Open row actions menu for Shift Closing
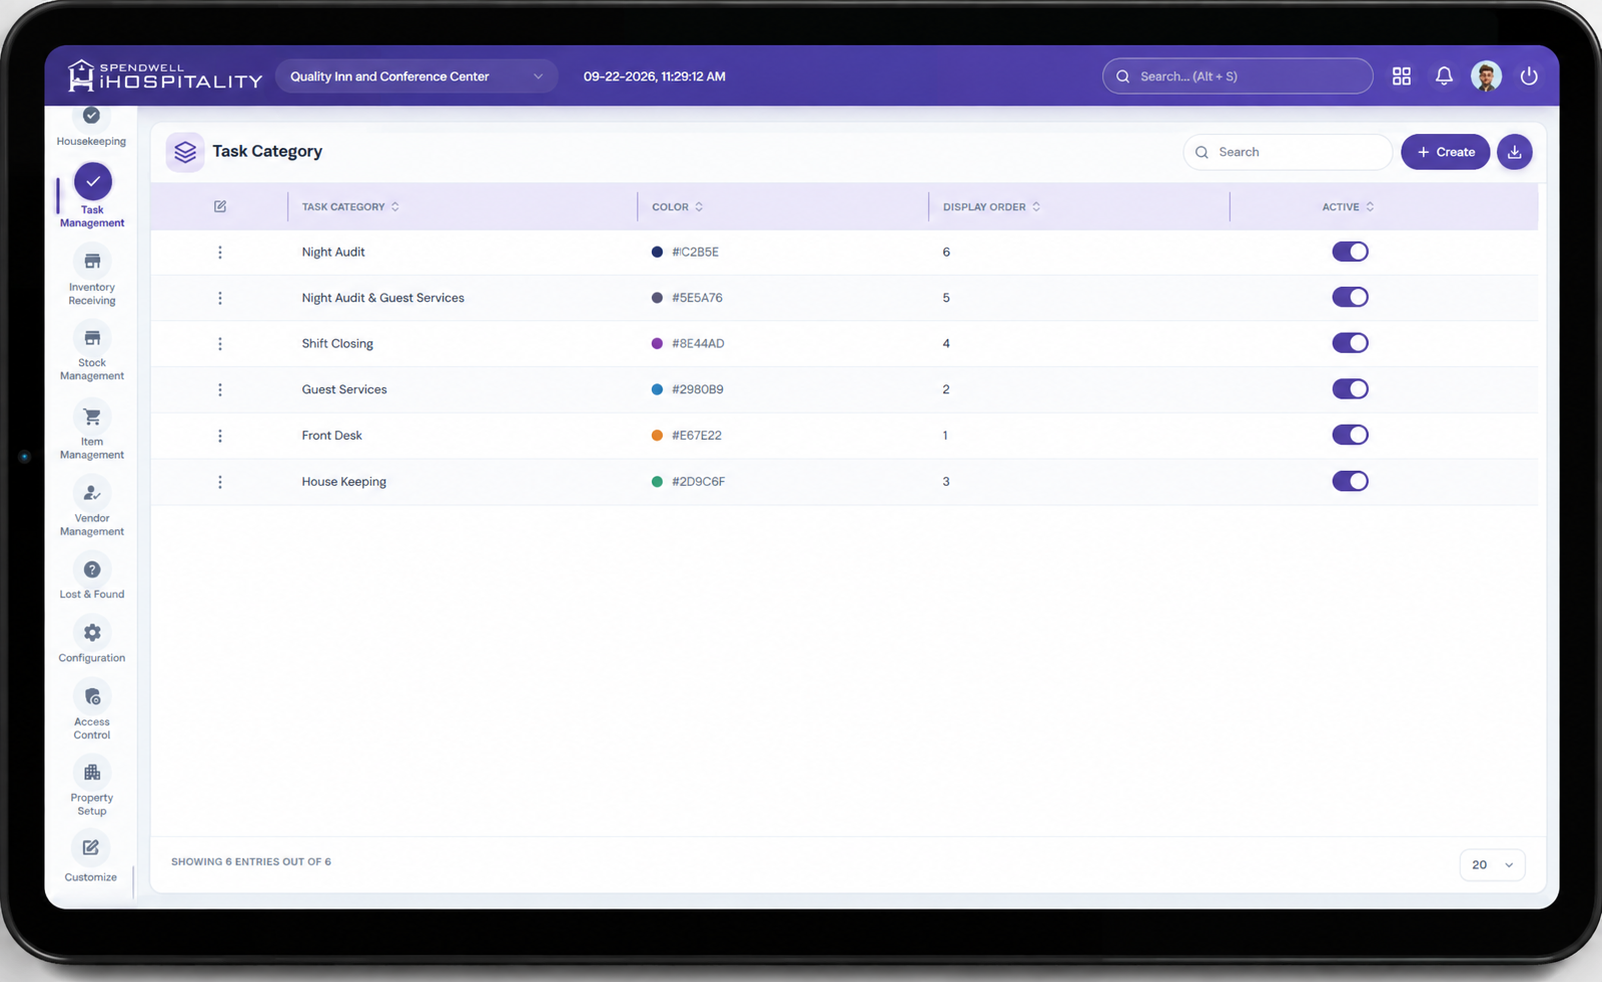Image resolution: width=1602 pixels, height=982 pixels. [x=220, y=344]
